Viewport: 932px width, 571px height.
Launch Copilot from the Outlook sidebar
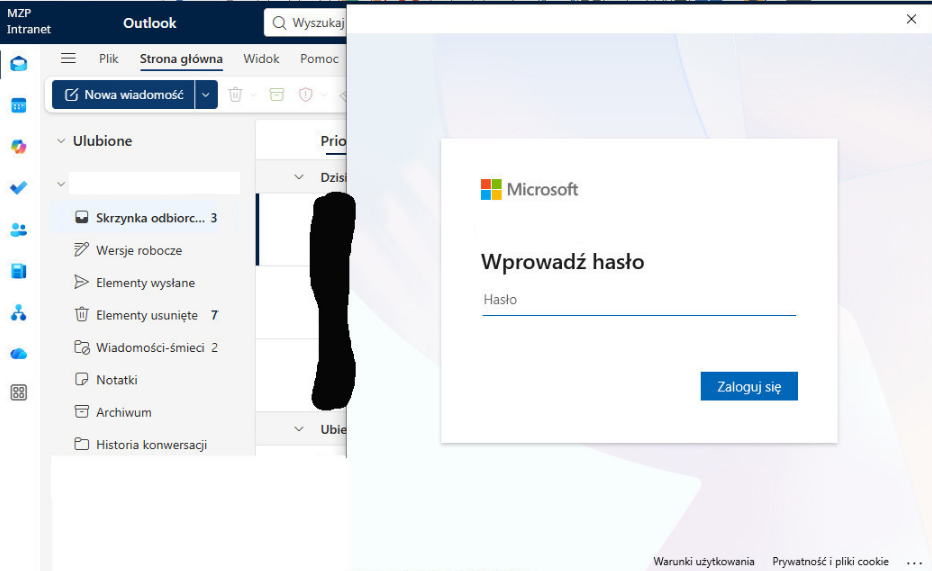click(x=18, y=147)
